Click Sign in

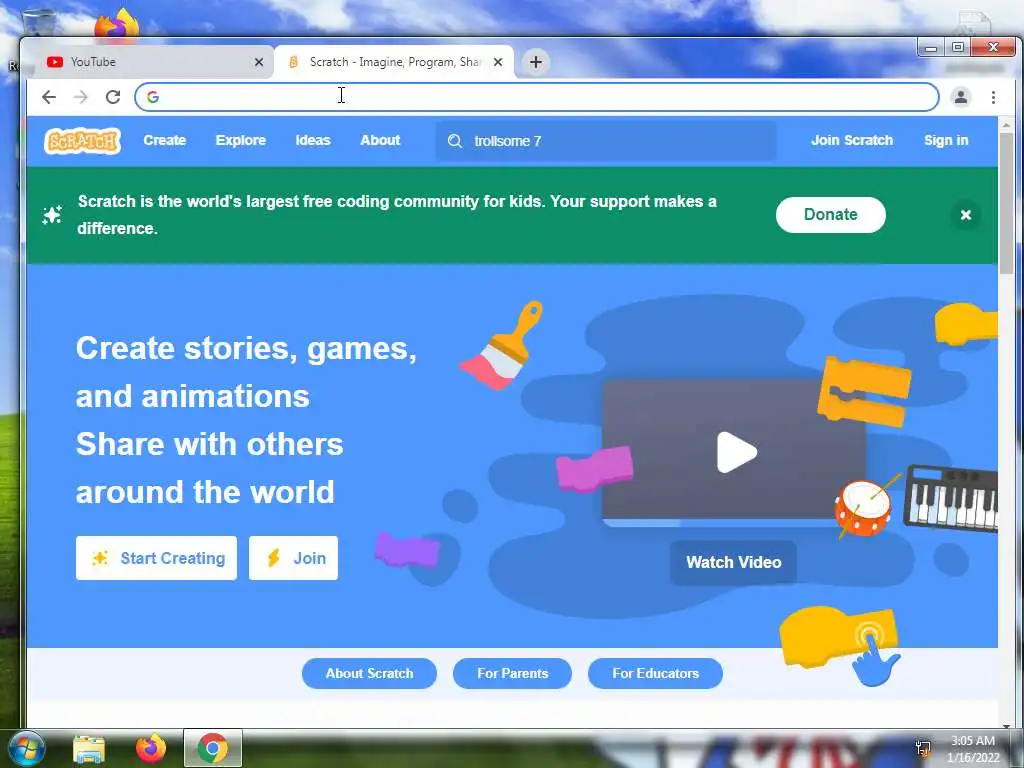coord(946,140)
